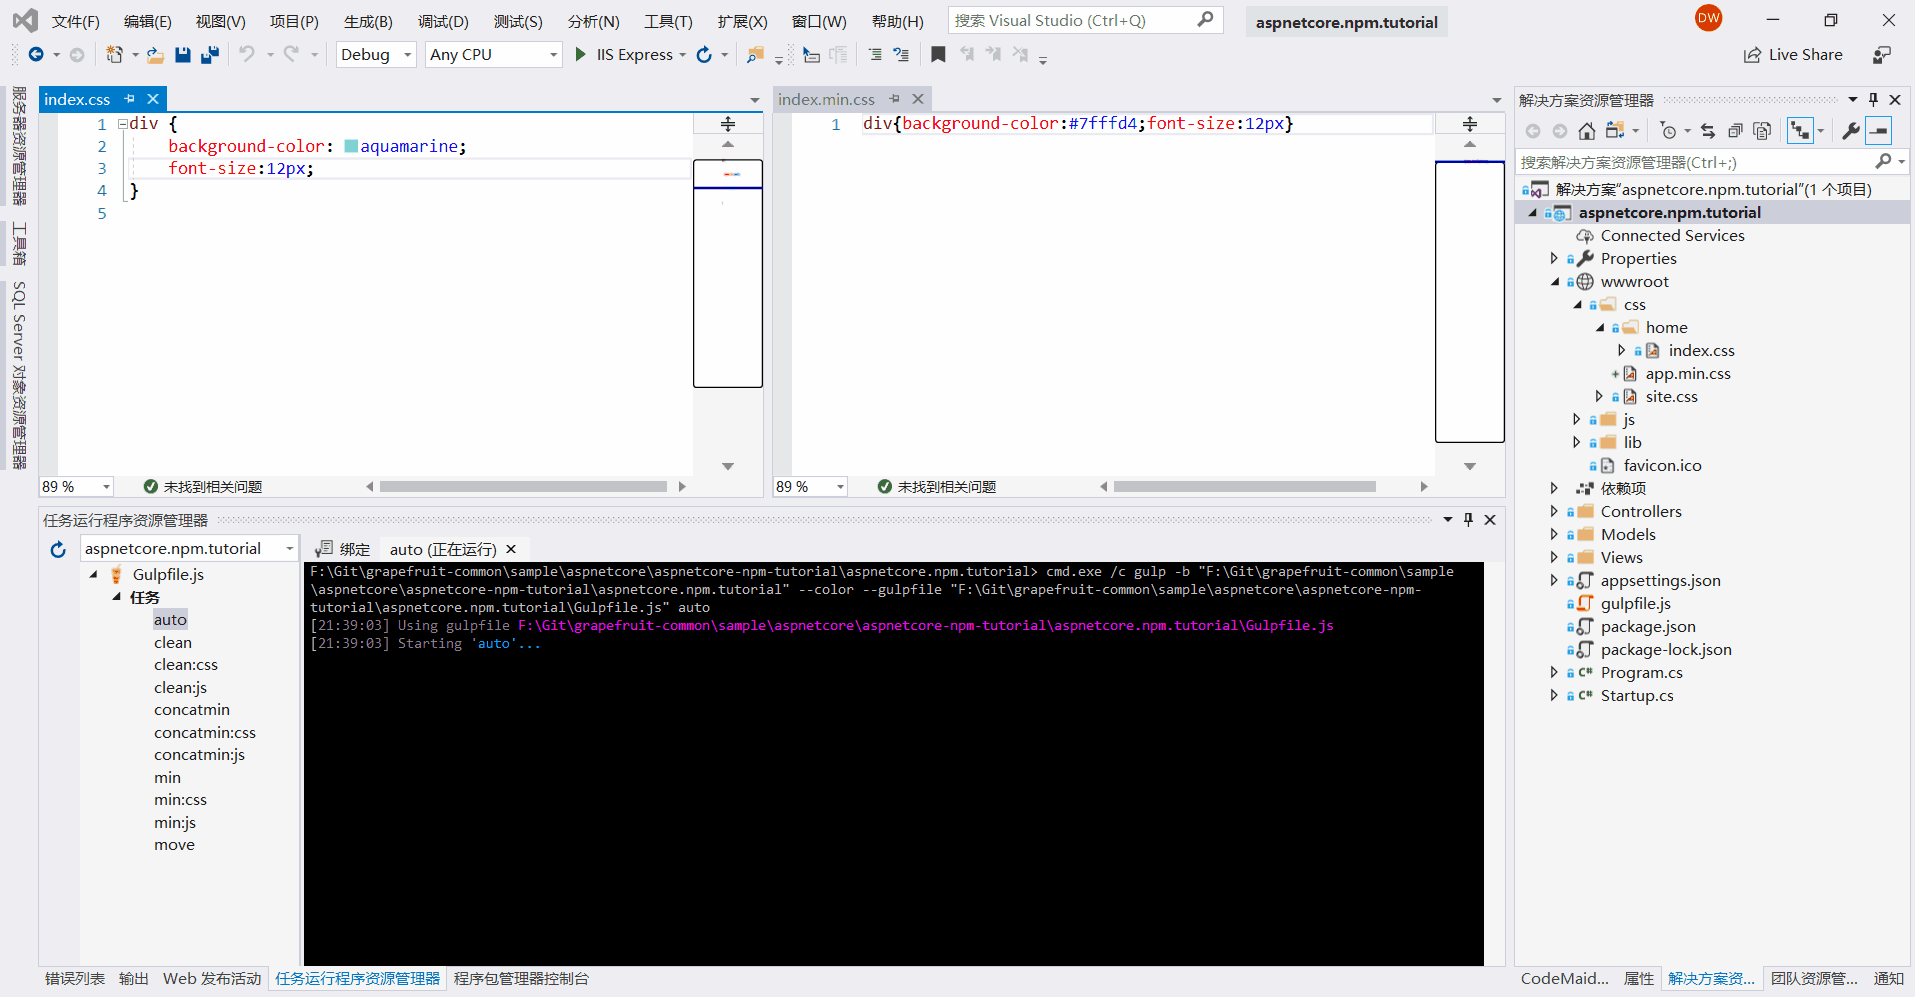
Task: Switch views icon in Solution Explorer toolbar
Action: tap(1614, 131)
